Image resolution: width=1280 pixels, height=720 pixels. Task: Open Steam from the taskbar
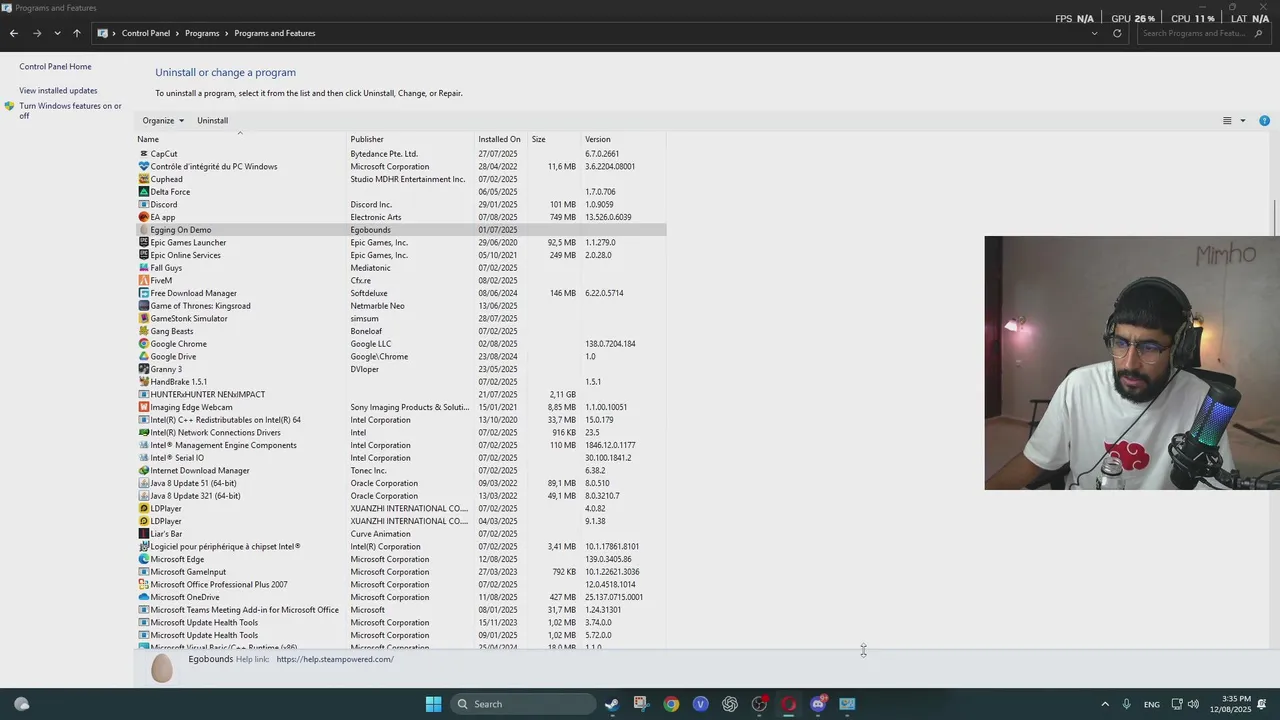click(x=612, y=704)
